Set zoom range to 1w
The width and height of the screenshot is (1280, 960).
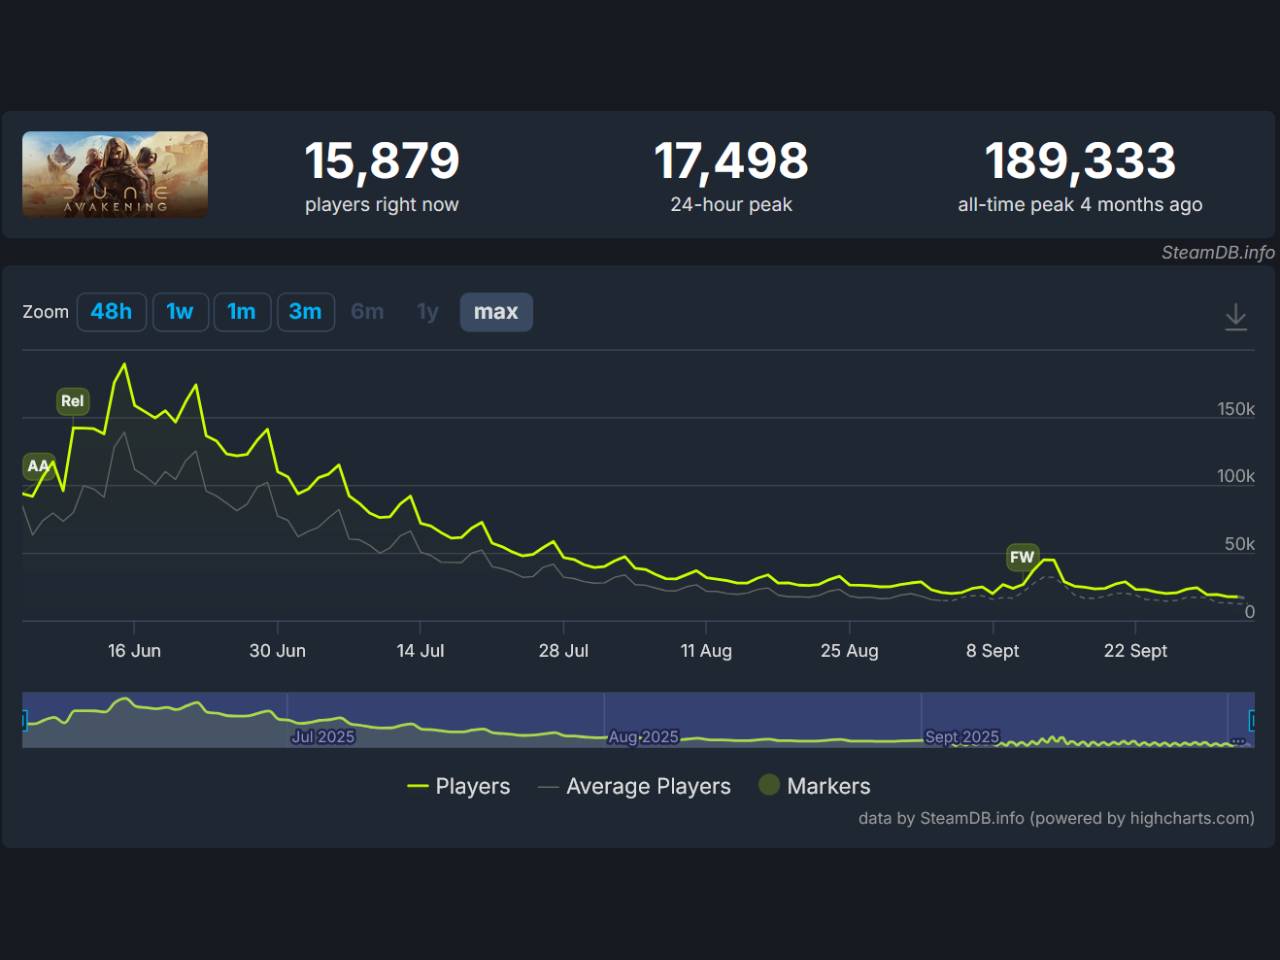coord(180,312)
